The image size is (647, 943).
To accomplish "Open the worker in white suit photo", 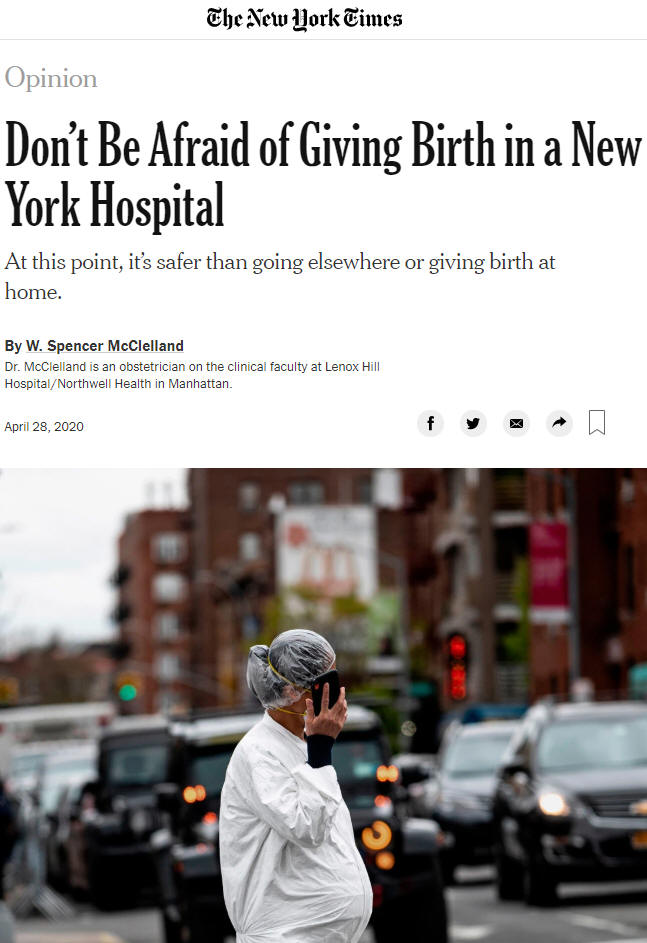I will (324, 705).
